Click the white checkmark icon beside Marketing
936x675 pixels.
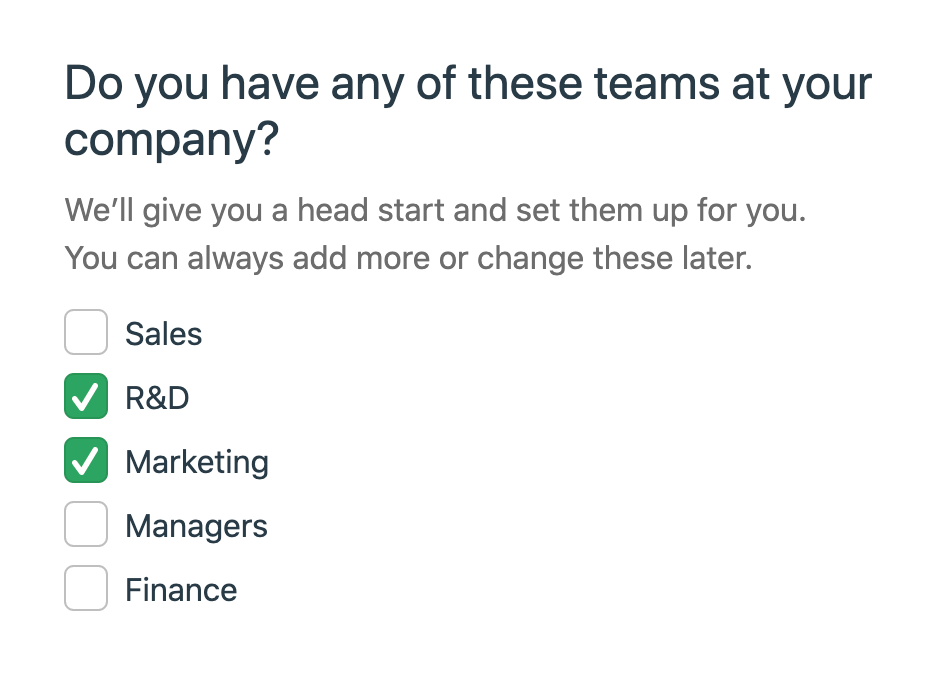tap(86, 462)
